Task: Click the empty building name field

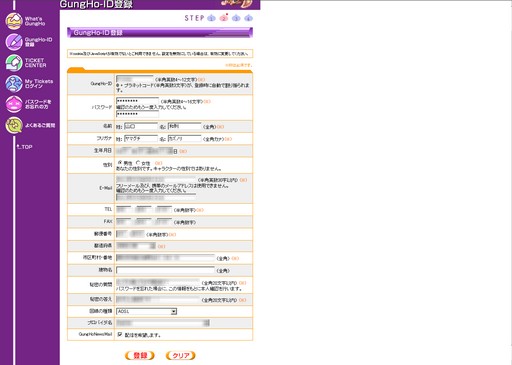Action: [165, 270]
